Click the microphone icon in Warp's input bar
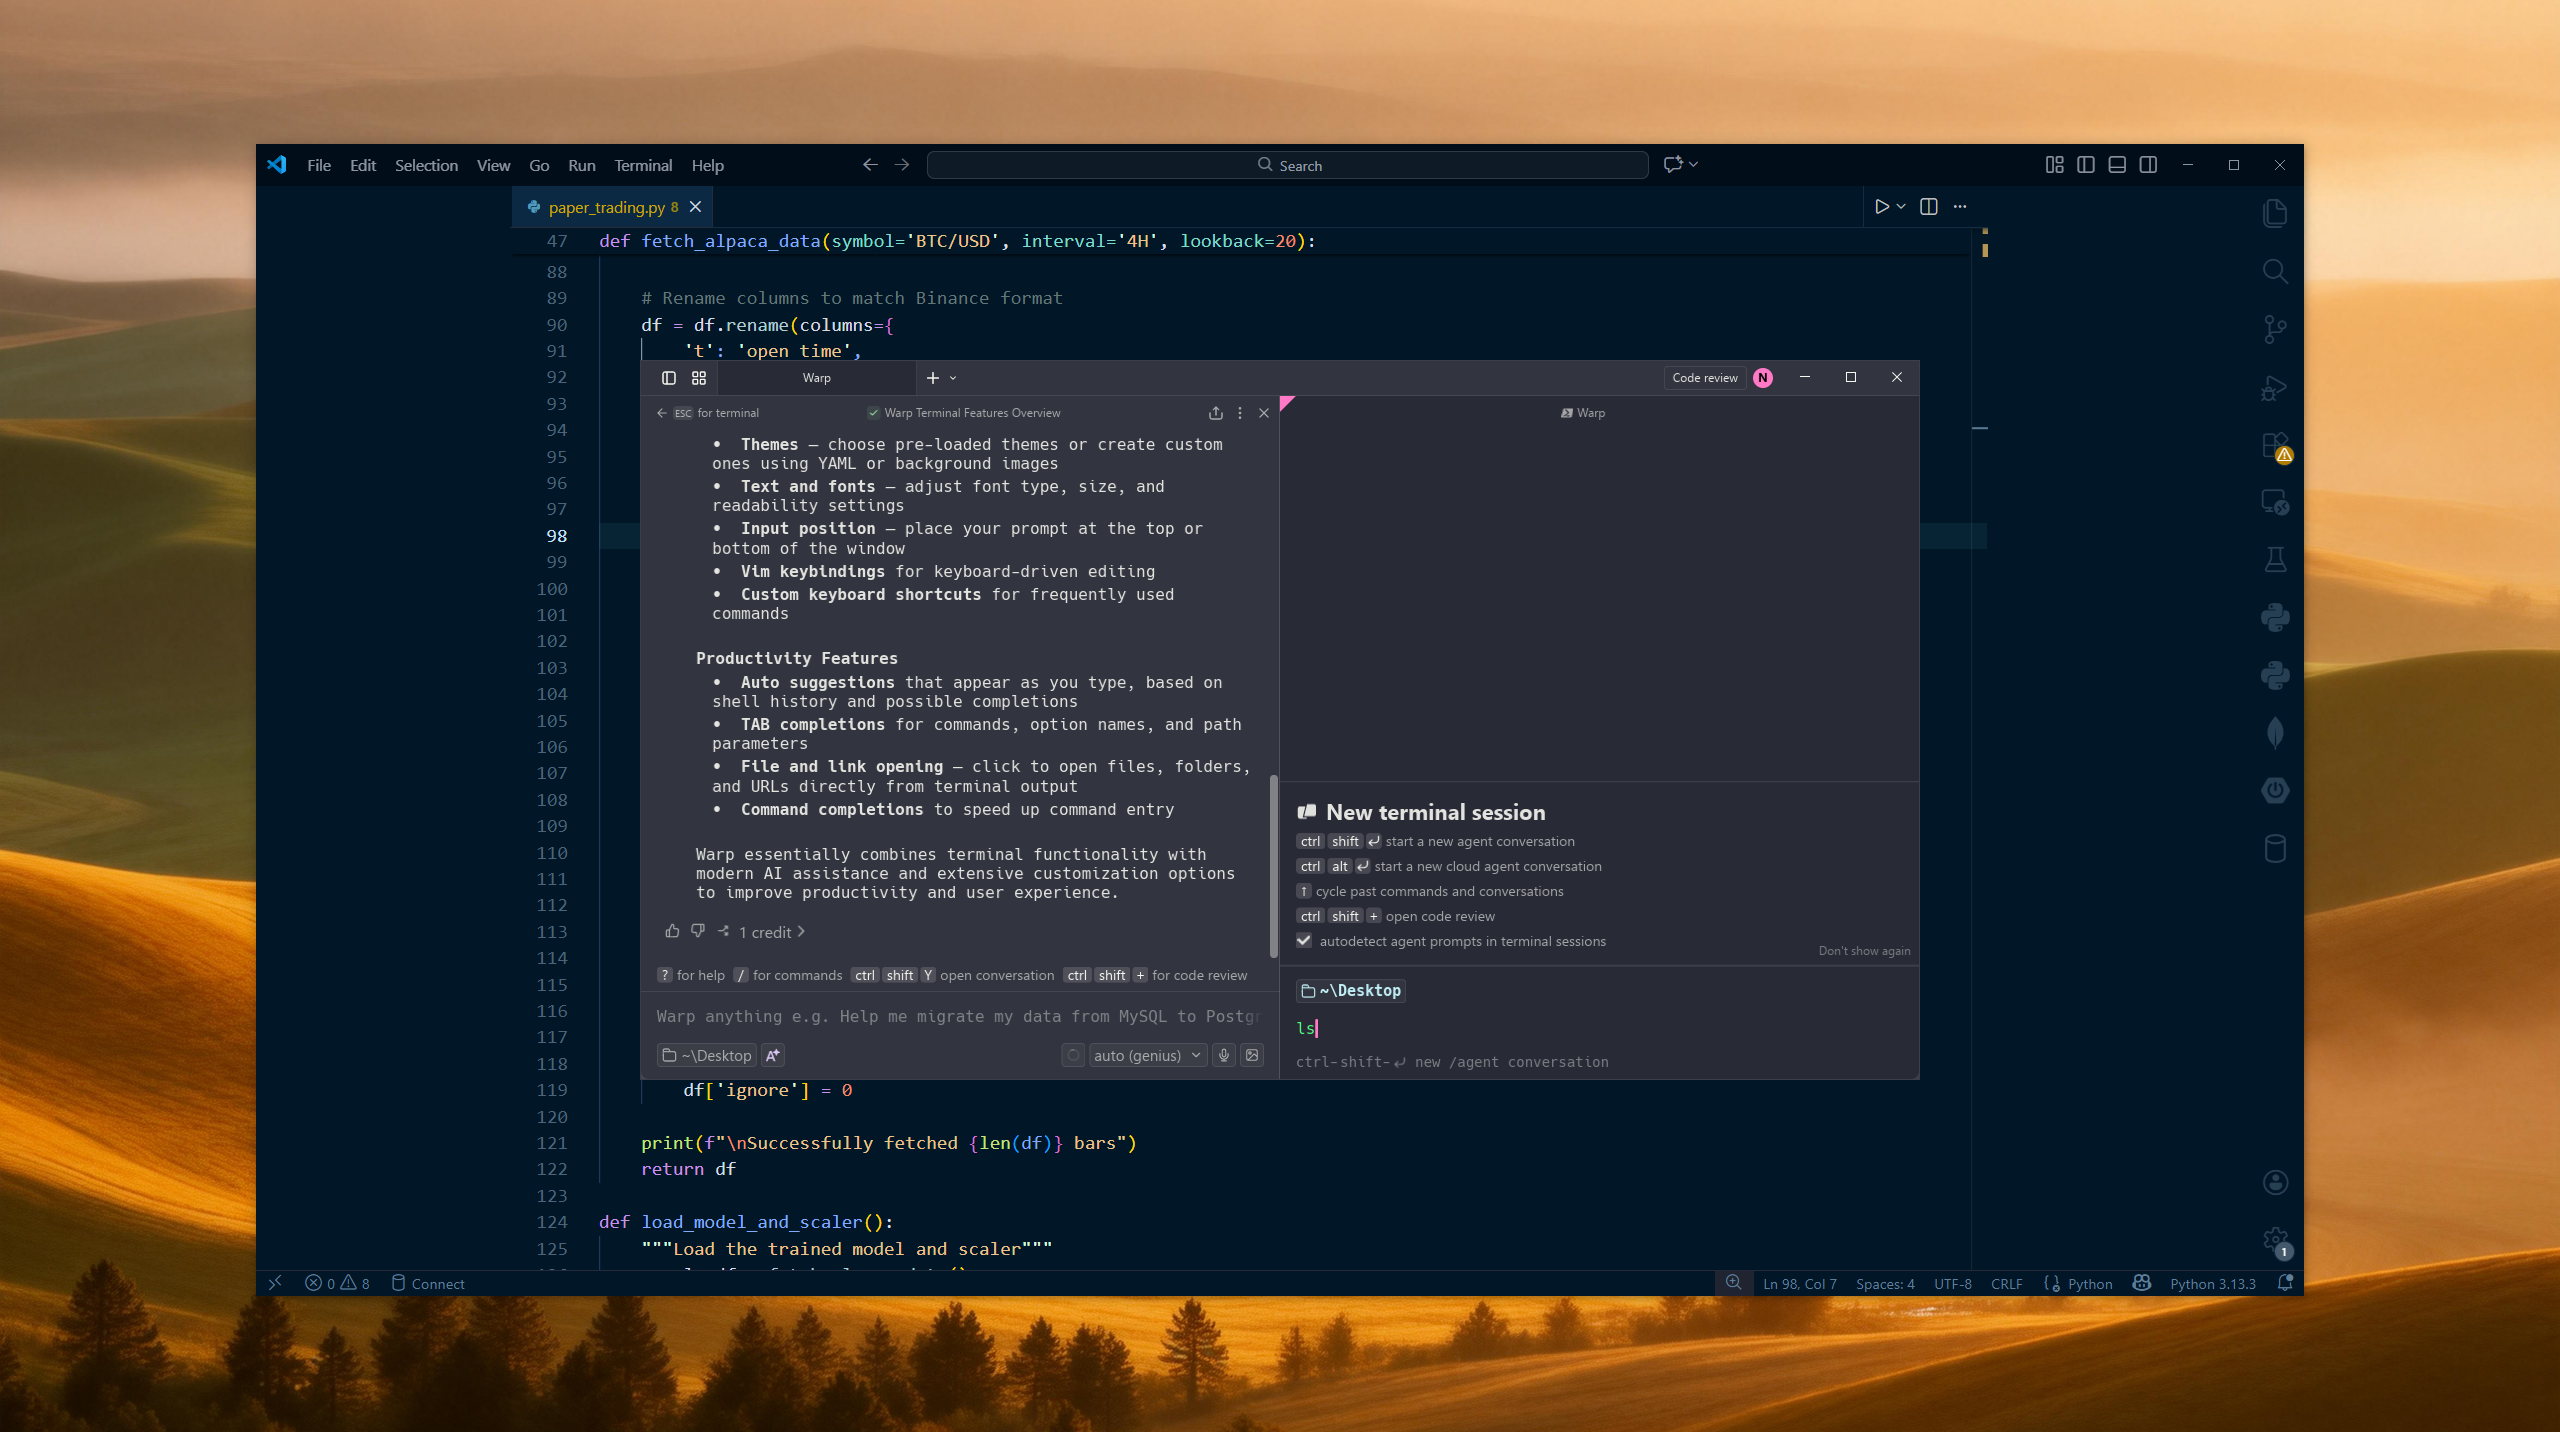Image resolution: width=2560 pixels, height=1432 pixels. coord(1223,1055)
